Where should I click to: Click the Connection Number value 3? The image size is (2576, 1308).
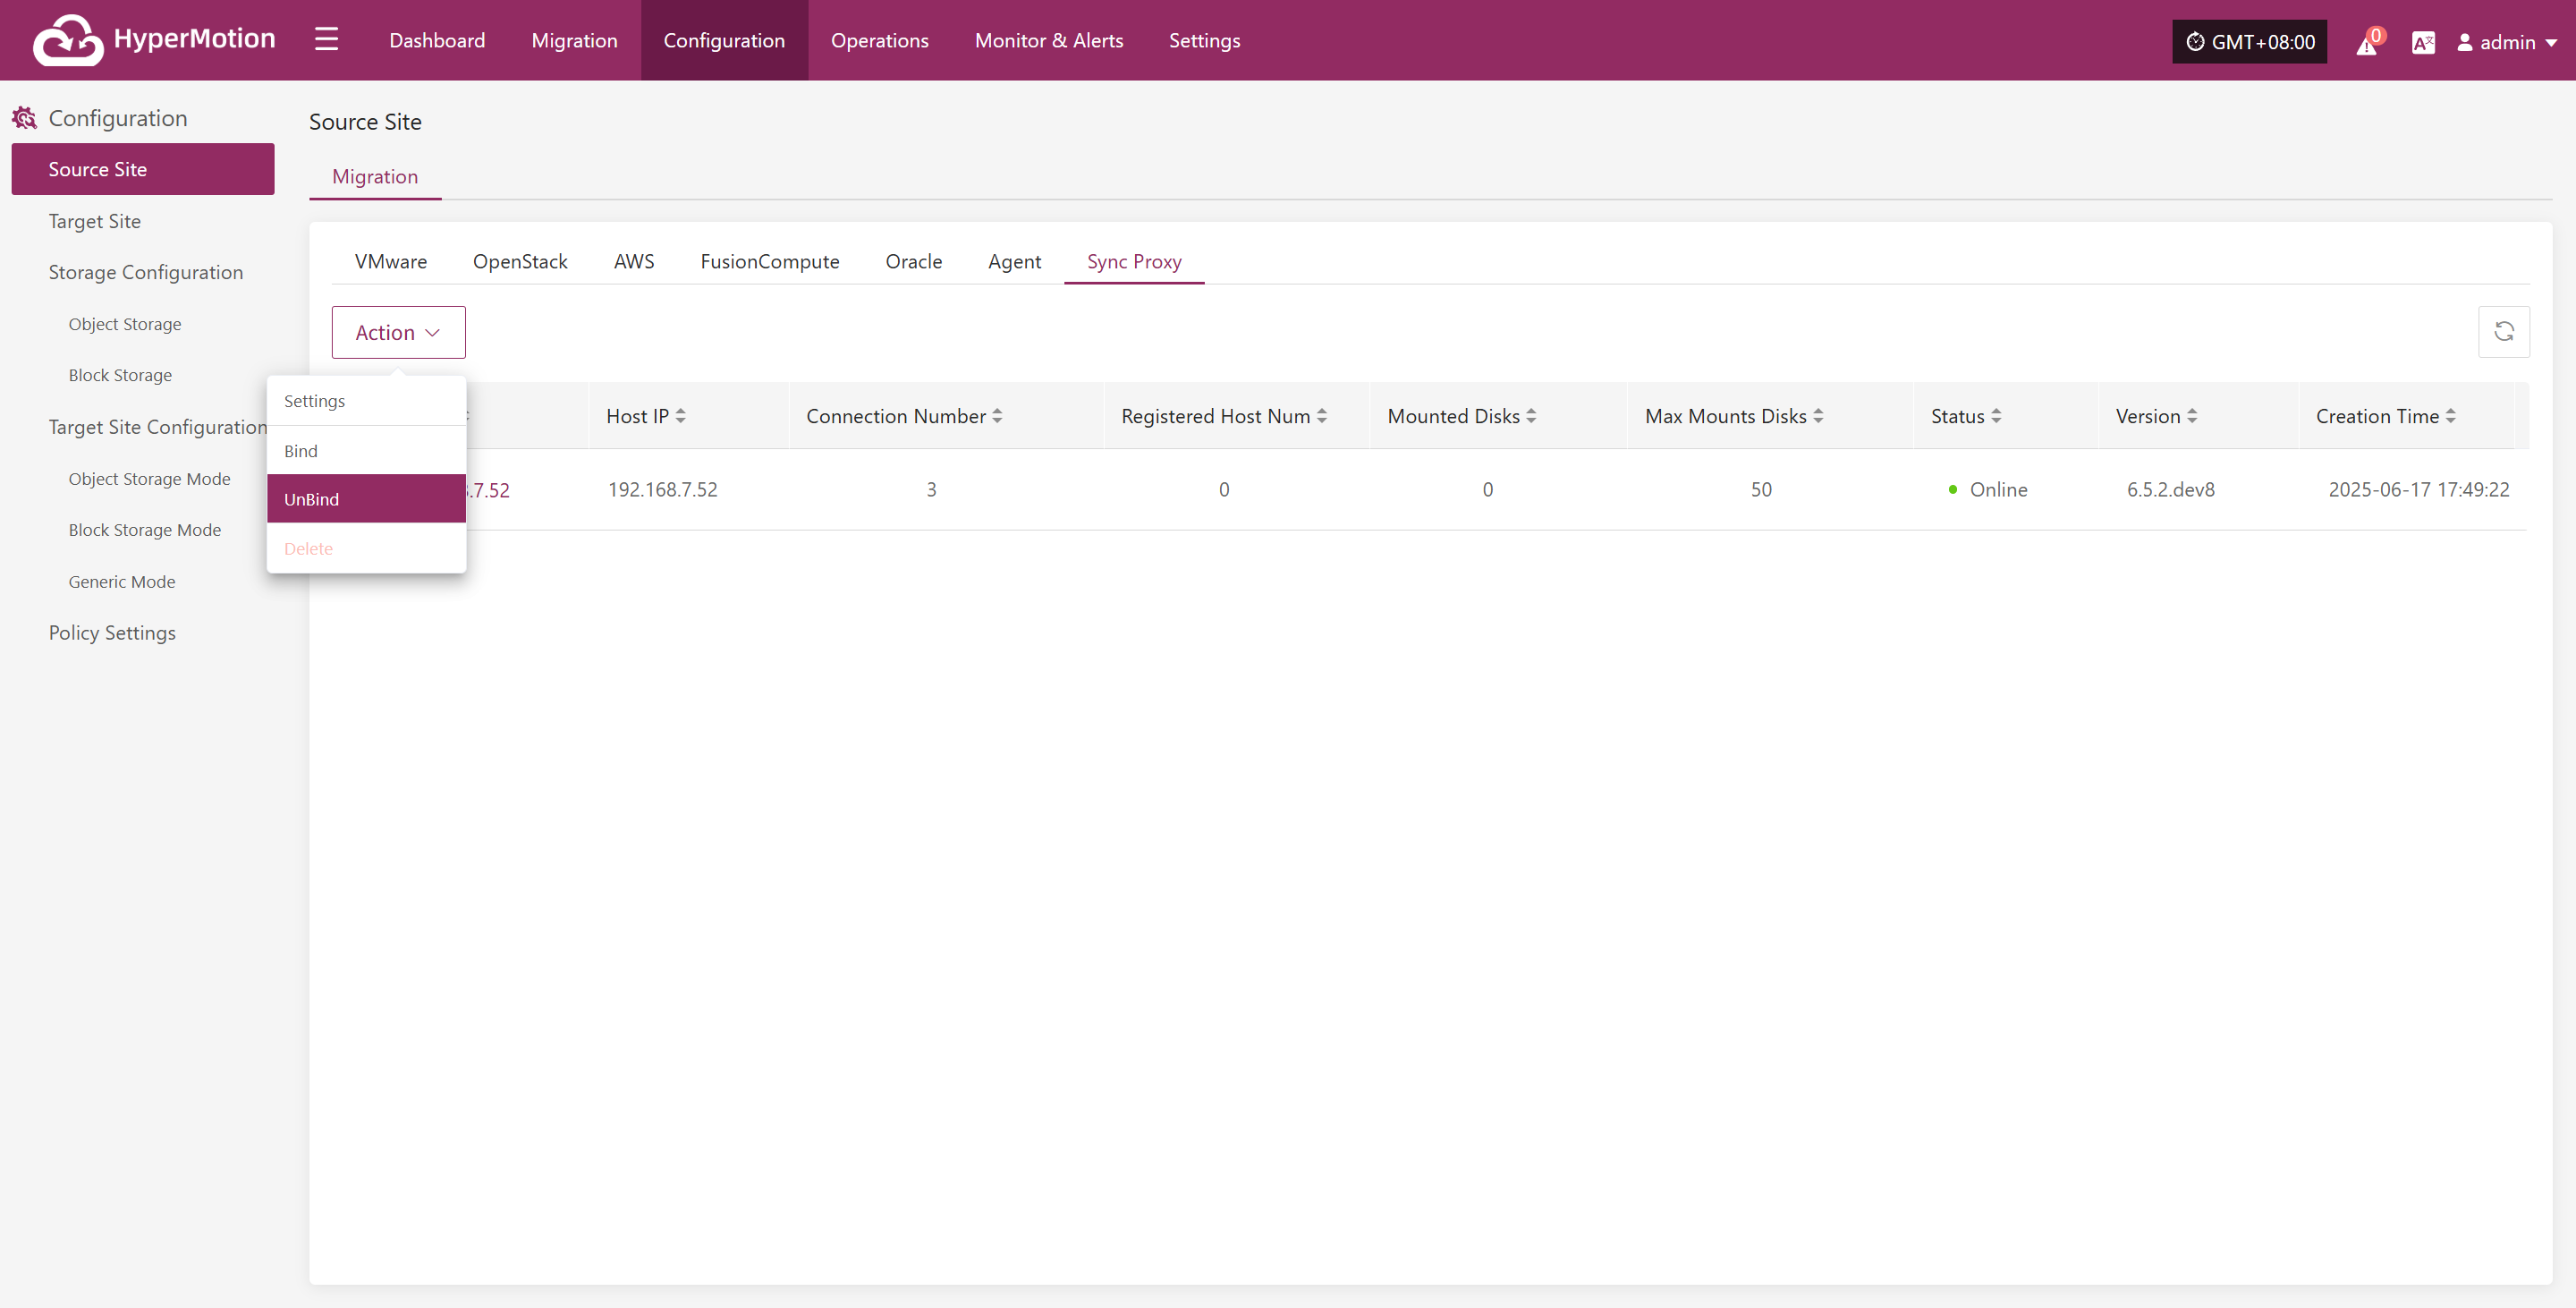931,490
